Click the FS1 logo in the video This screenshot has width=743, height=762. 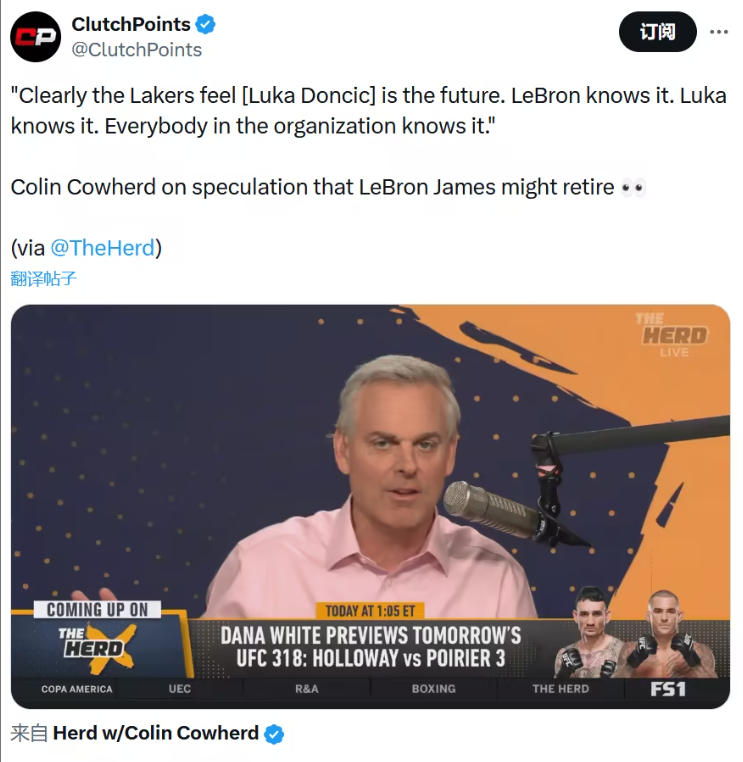tap(668, 689)
